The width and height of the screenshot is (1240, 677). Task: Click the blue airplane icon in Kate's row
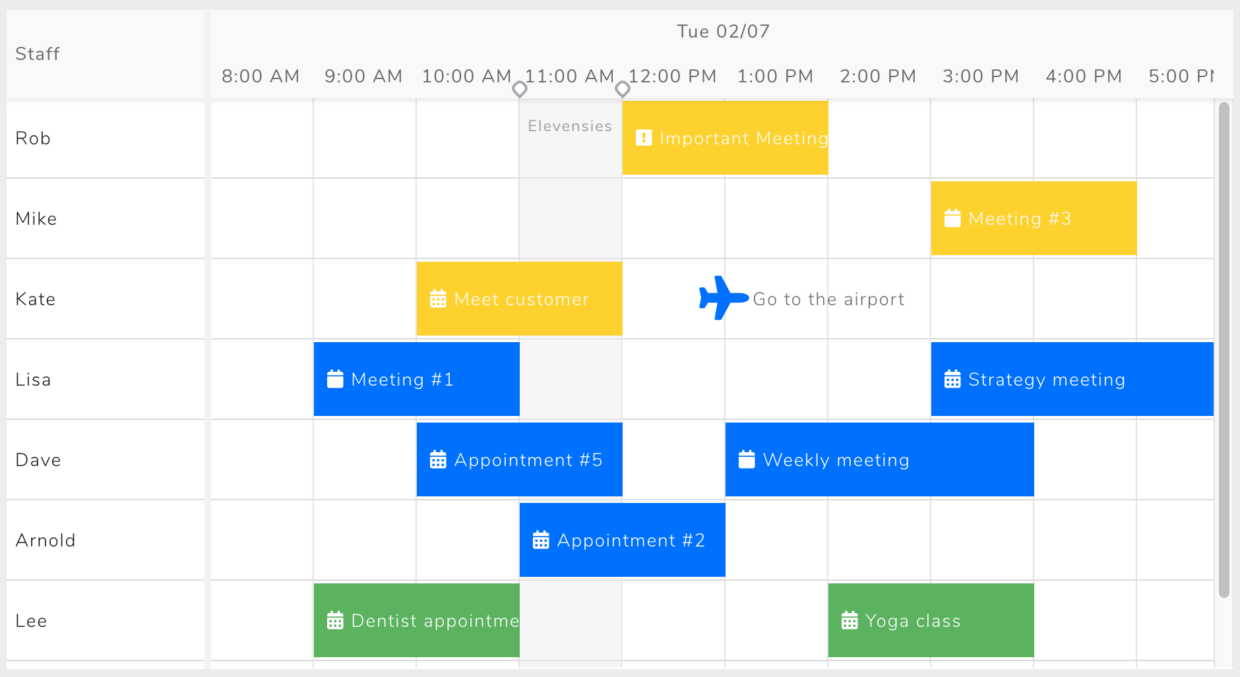(724, 298)
